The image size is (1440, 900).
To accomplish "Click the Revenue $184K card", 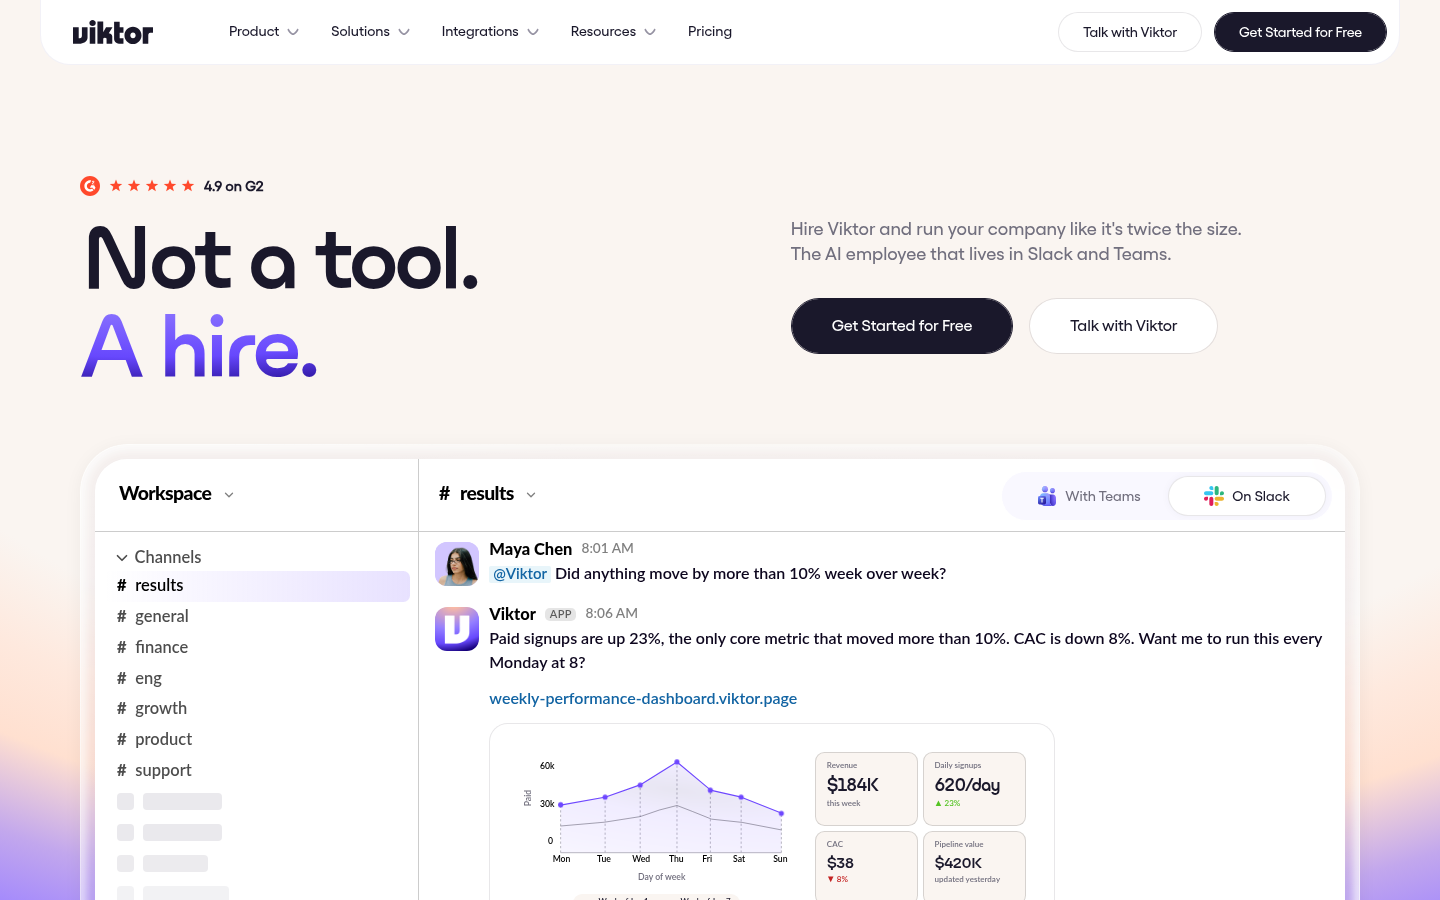I will tap(866, 788).
